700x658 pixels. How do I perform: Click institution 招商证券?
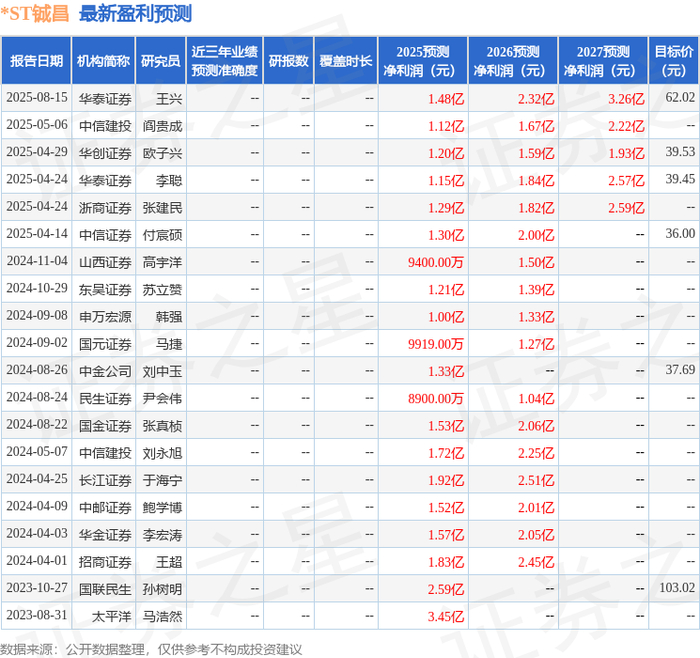pos(105,562)
